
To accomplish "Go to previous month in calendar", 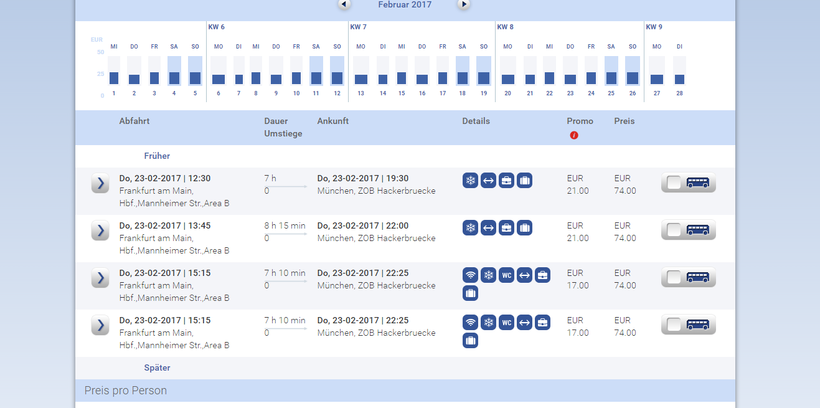I will (x=345, y=5).
